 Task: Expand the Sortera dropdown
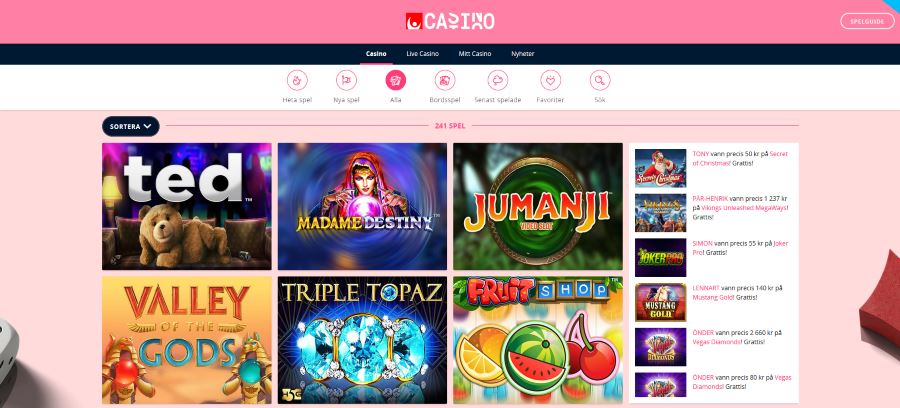(131, 126)
